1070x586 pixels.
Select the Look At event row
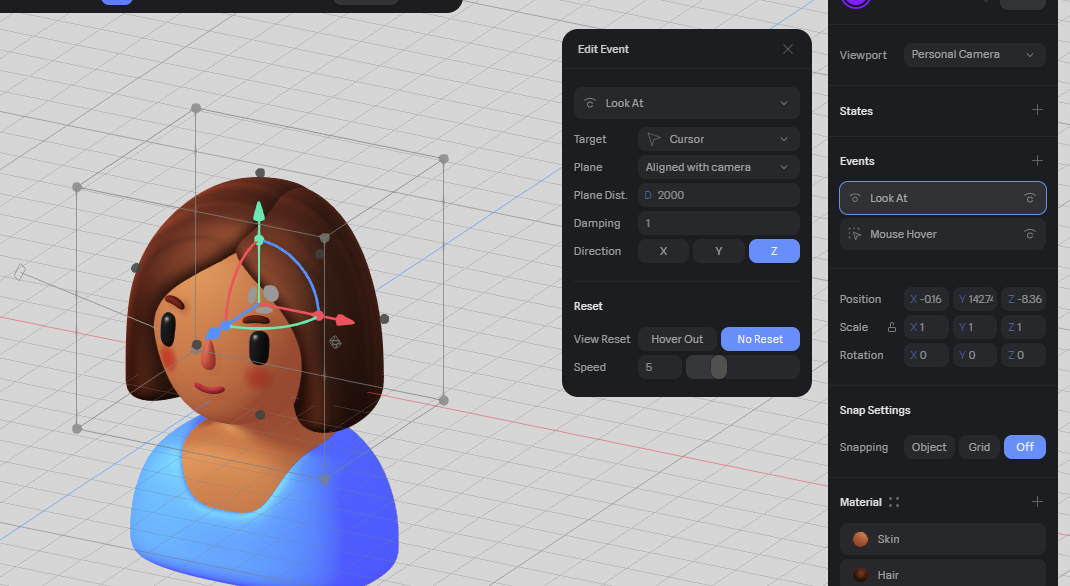[942, 198]
